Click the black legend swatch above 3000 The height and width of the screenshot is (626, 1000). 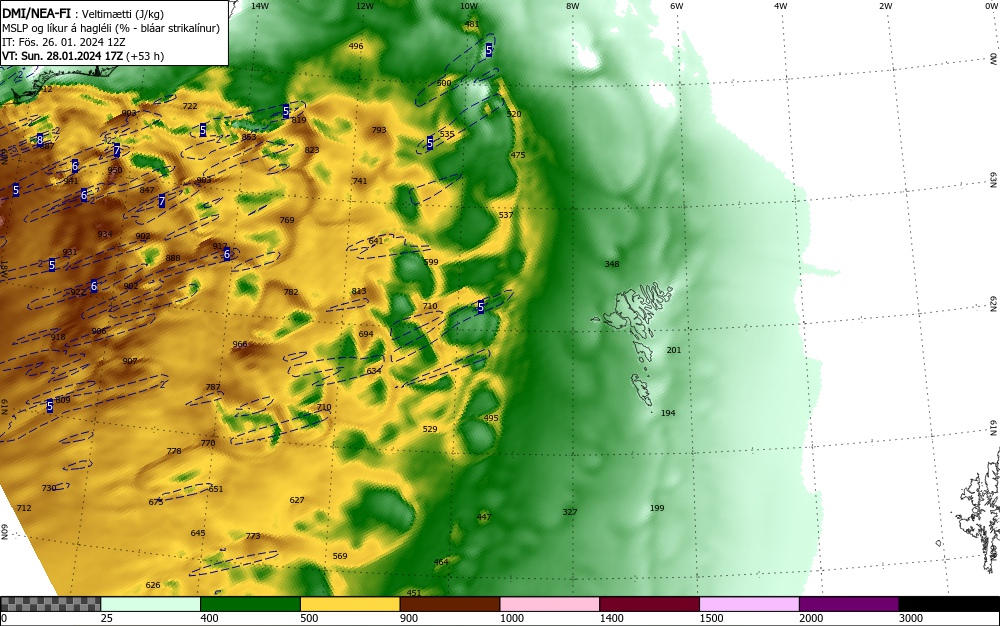(x=949, y=604)
